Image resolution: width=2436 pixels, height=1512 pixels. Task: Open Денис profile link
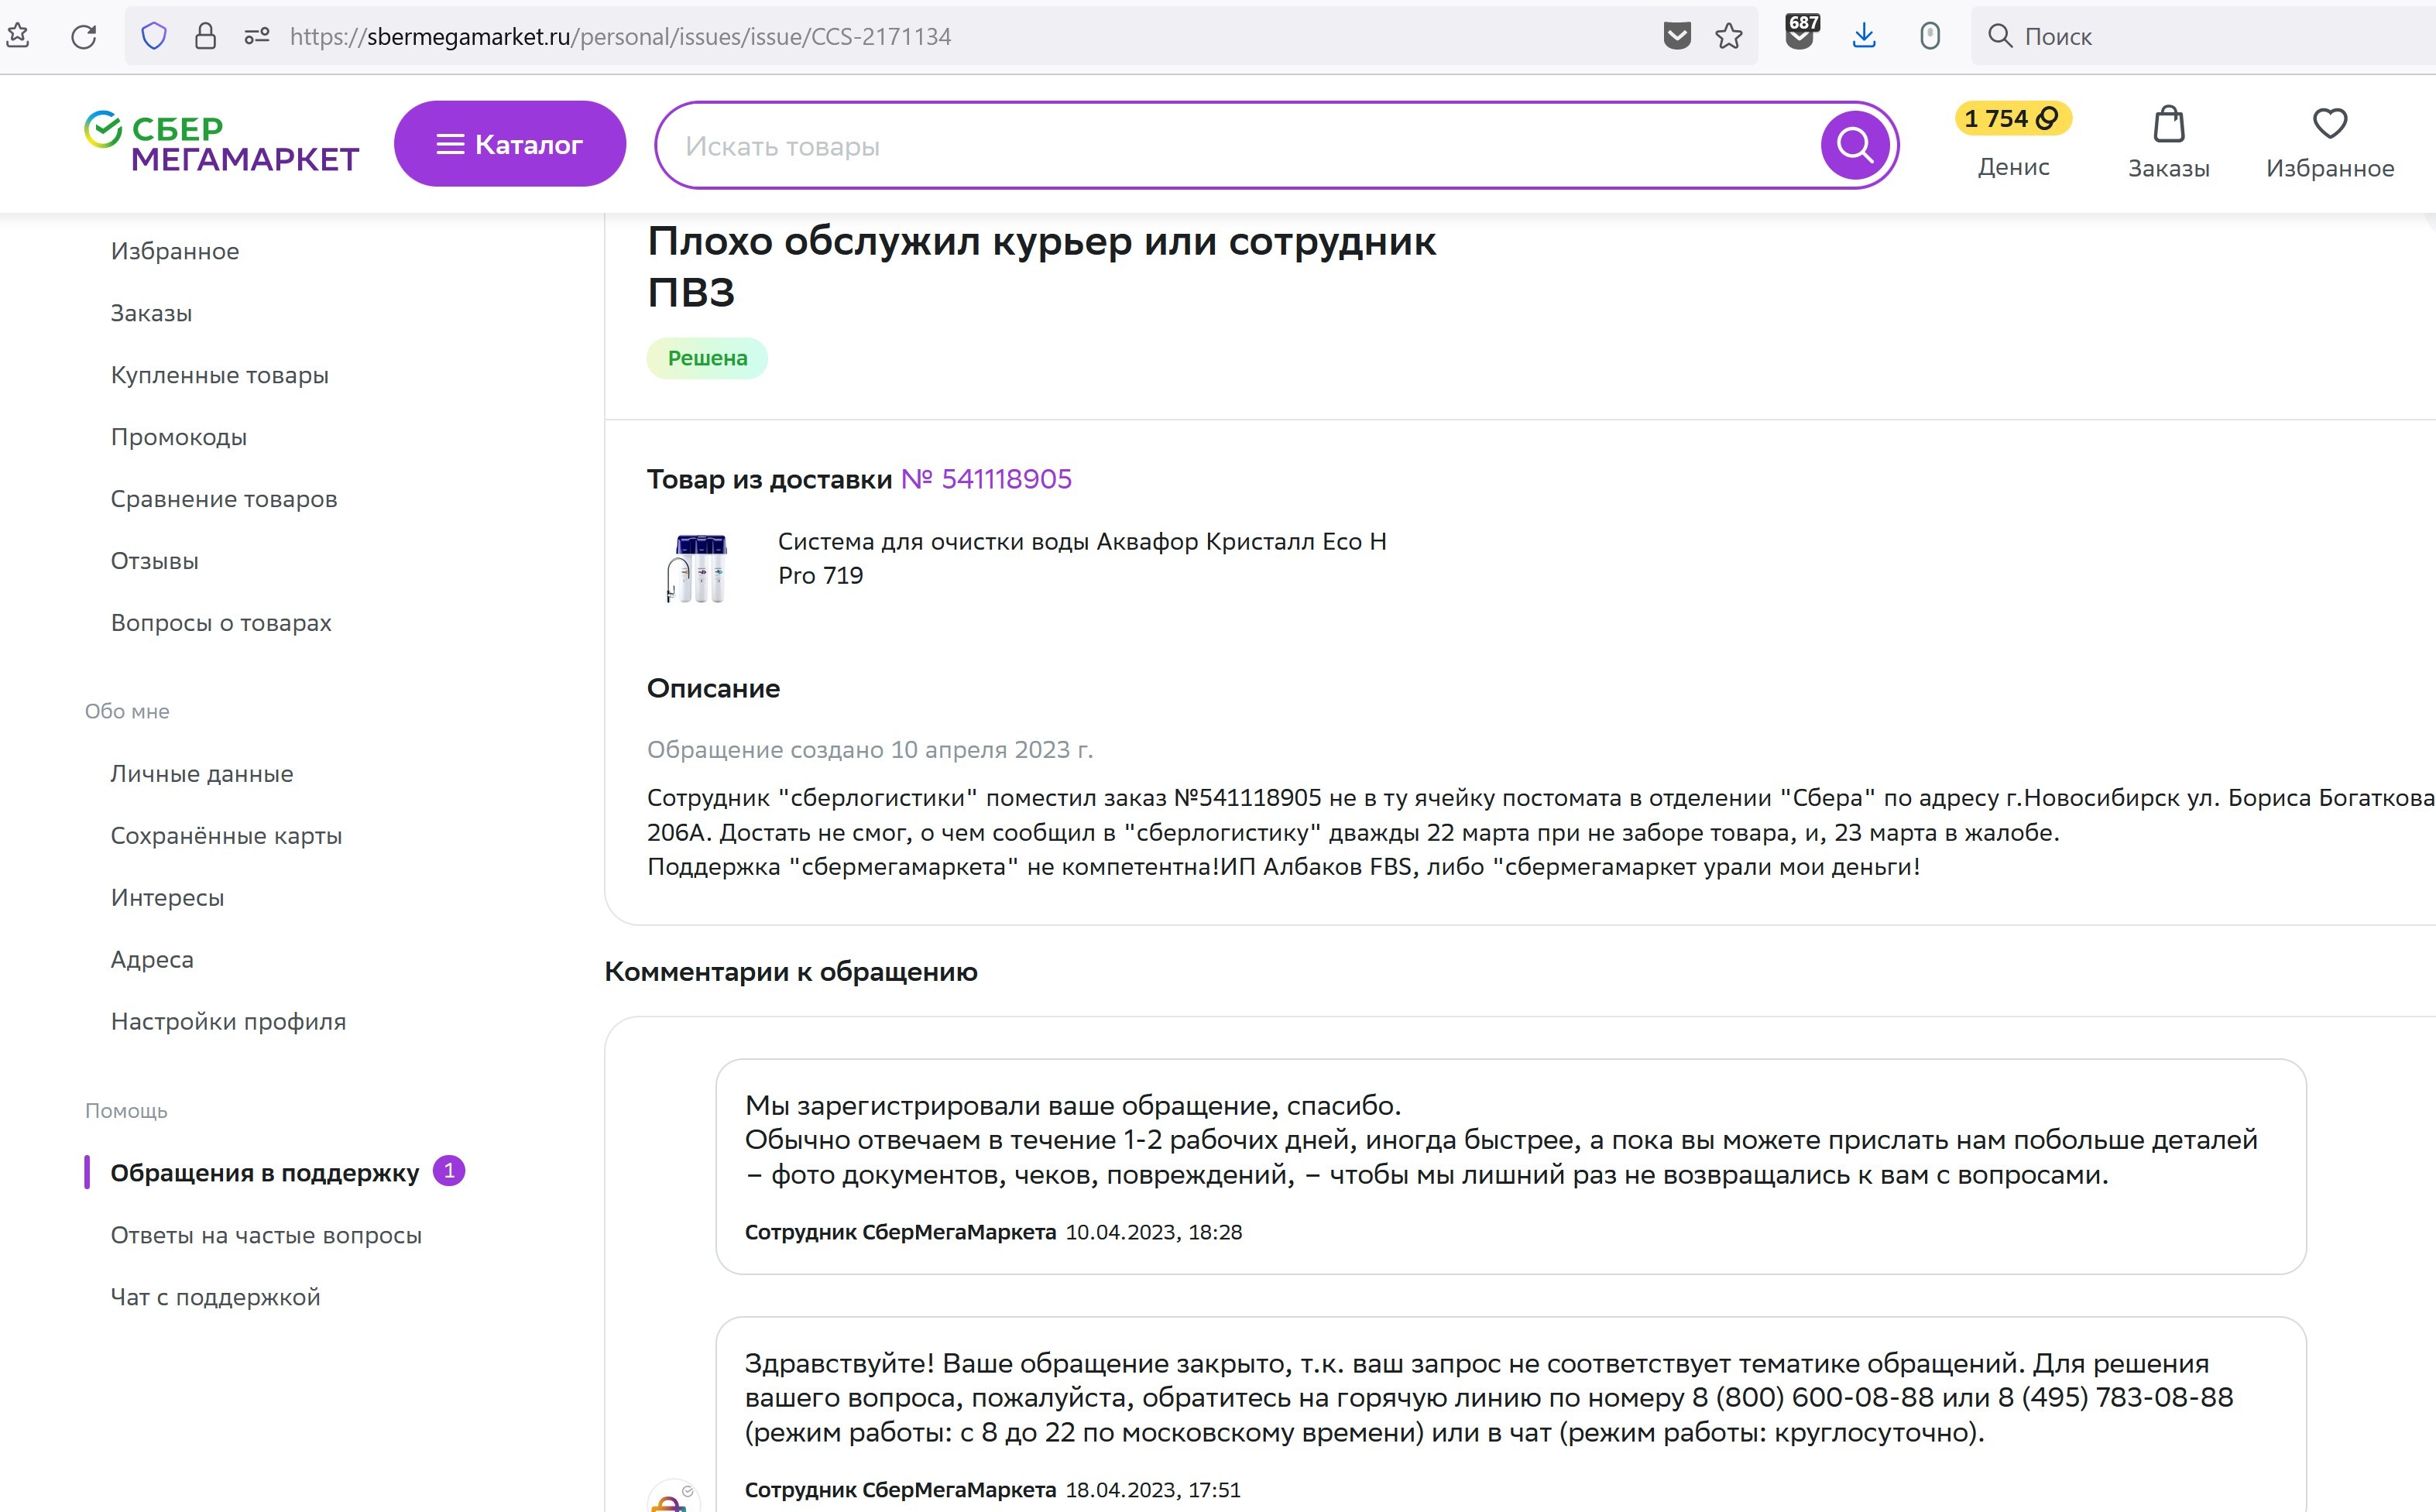[2013, 167]
